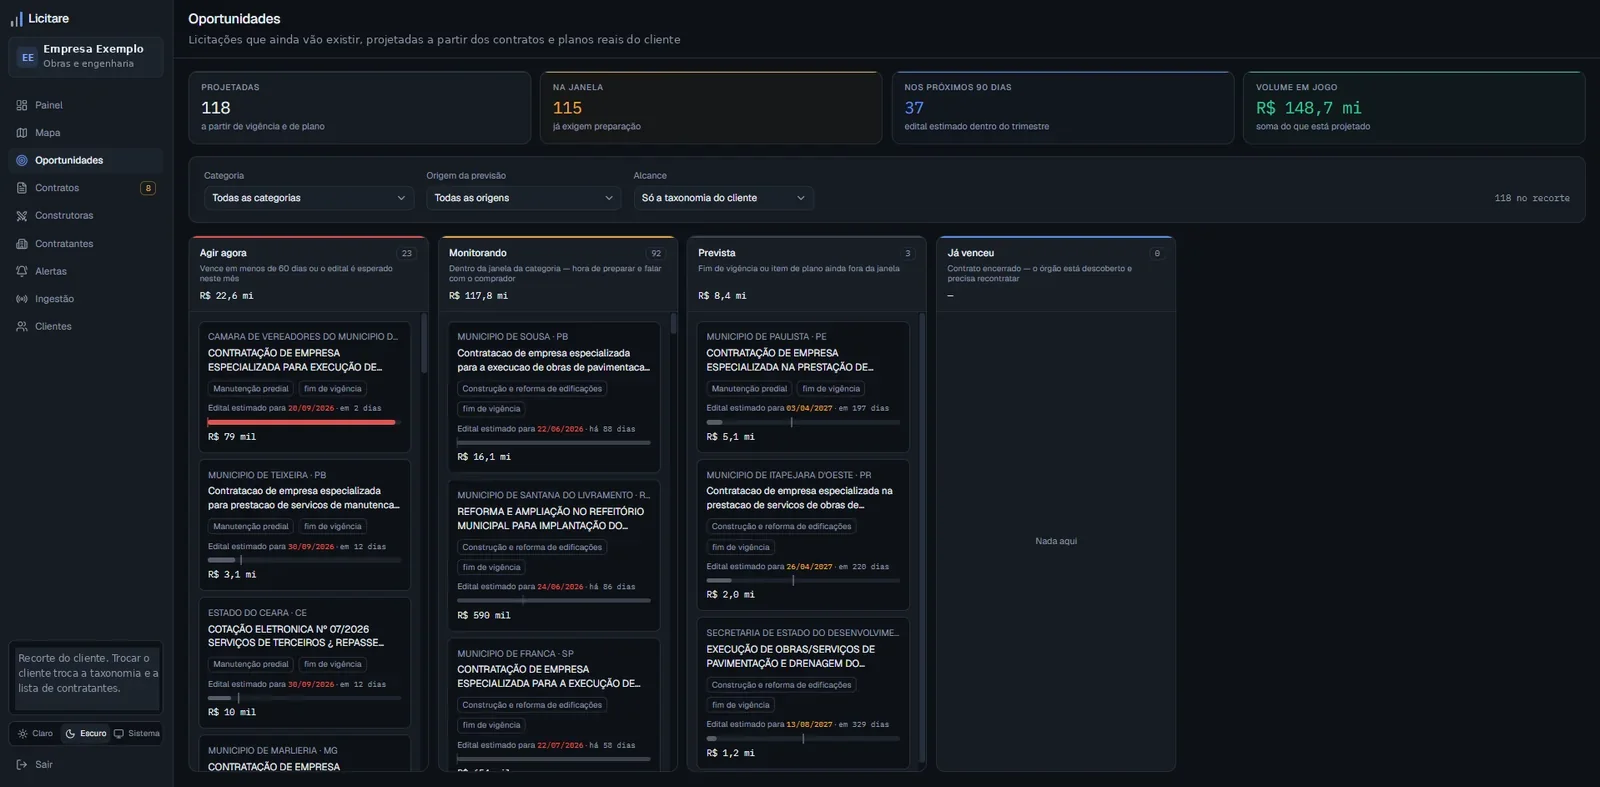
Task: Click the Alertas bell icon
Action: click(22, 271)
